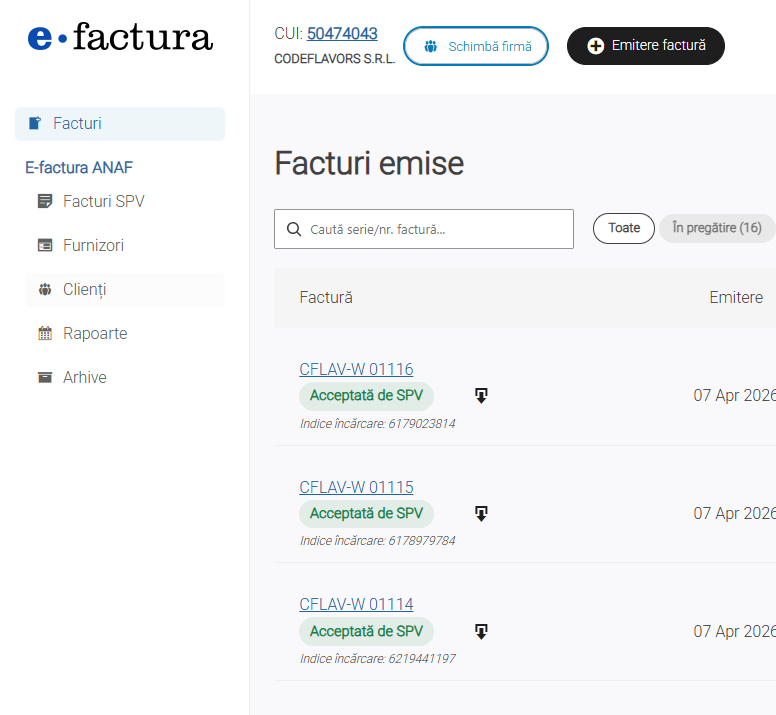Screen dimensions: 776x715
Task: Click download icon for invoice CFLAV-W 01116
Action: coord(481,396)
